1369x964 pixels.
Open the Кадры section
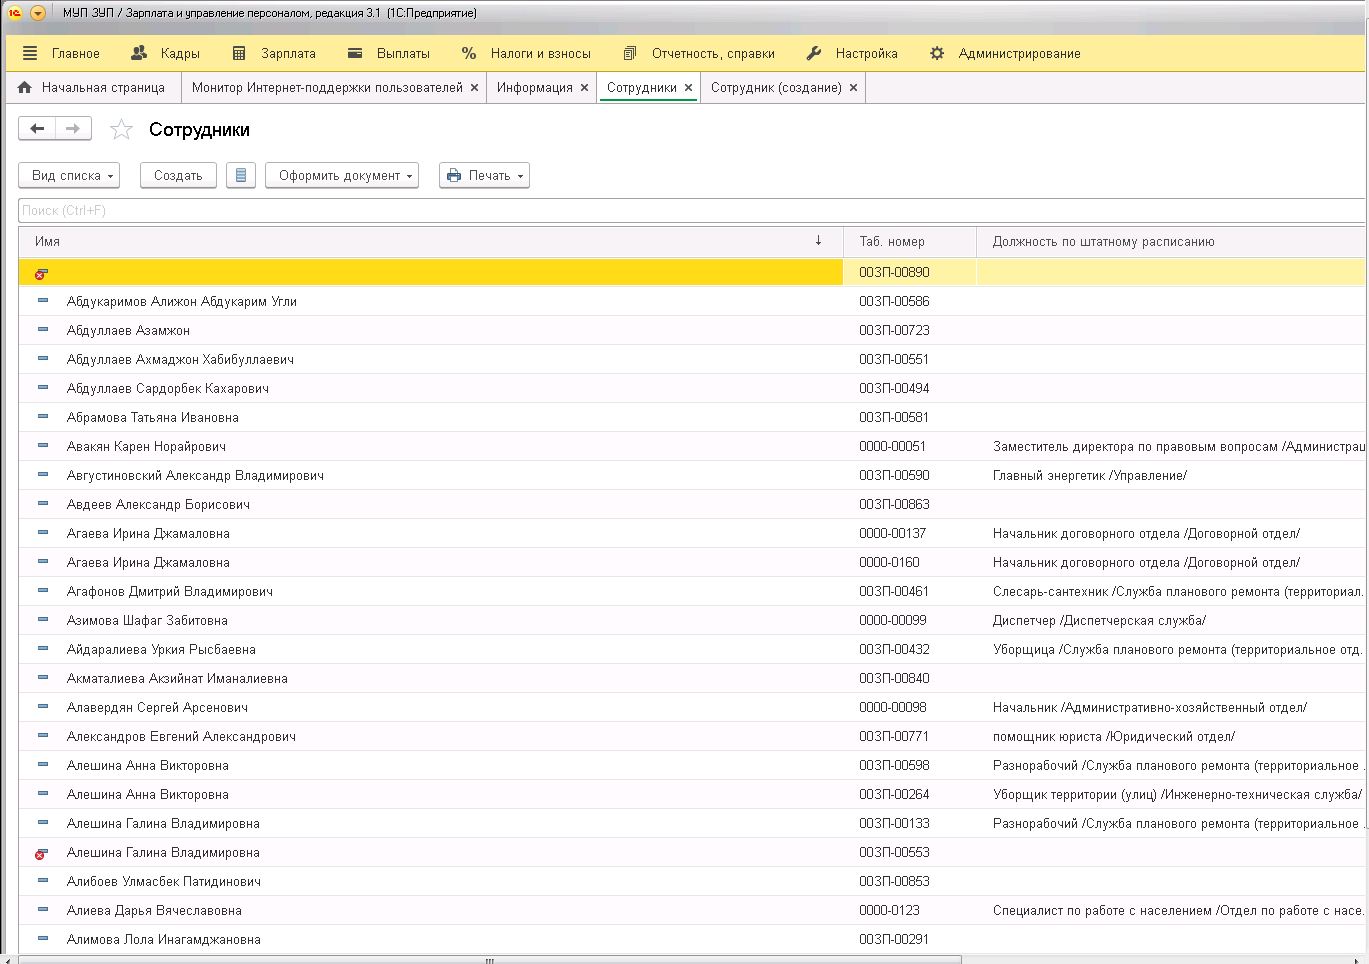[166, 53]
